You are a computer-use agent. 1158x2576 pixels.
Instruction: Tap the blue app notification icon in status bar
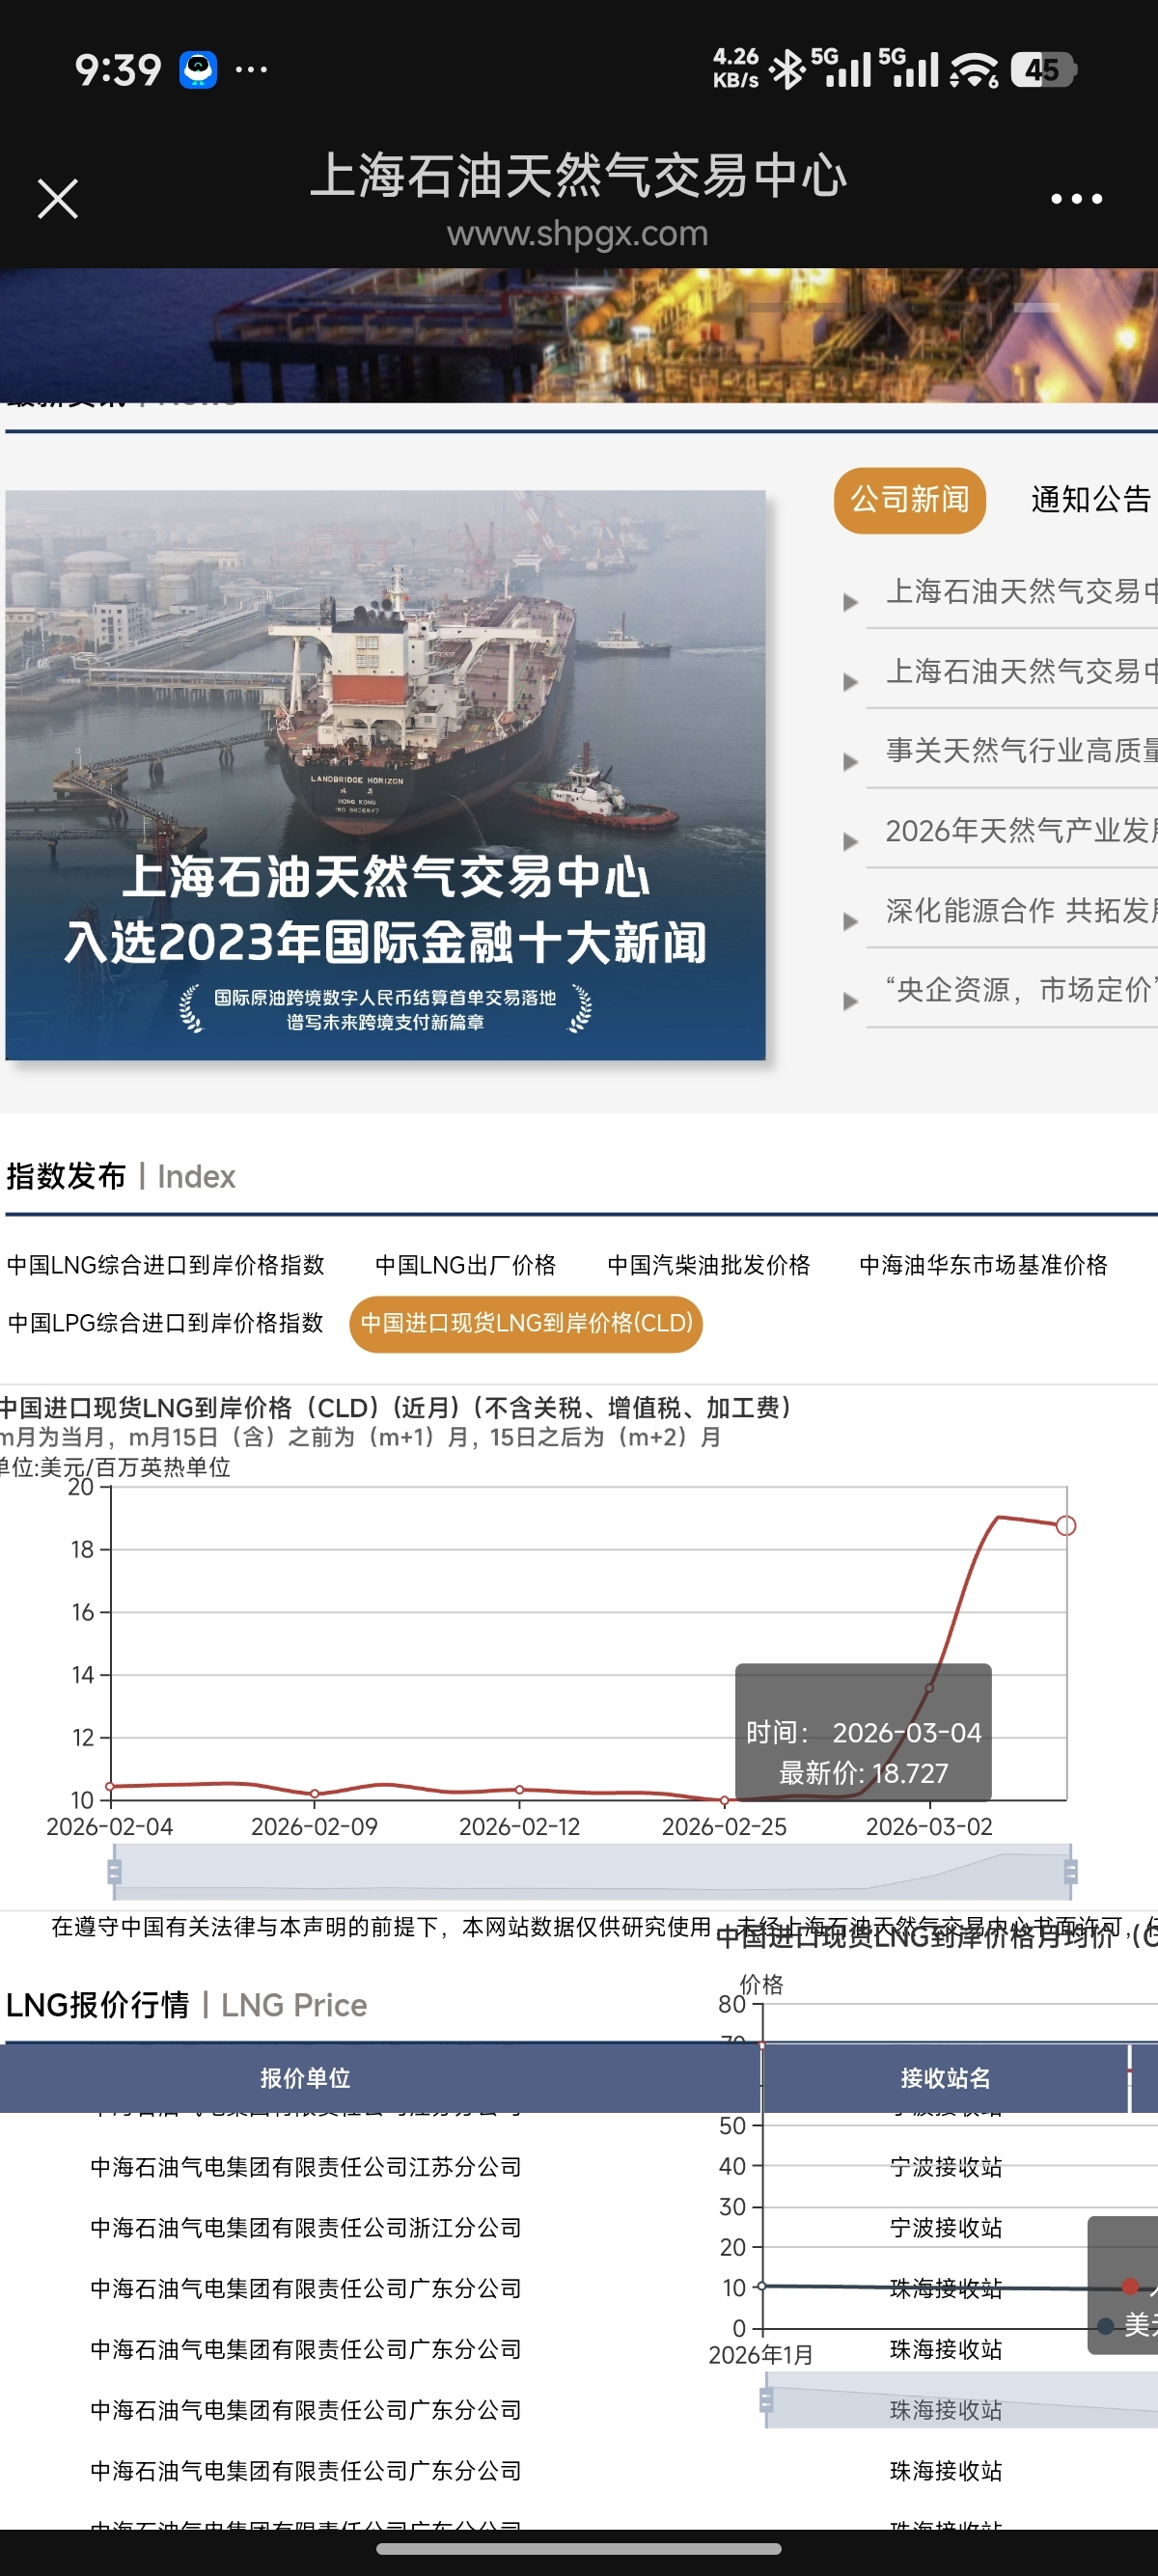coord(198,70)
